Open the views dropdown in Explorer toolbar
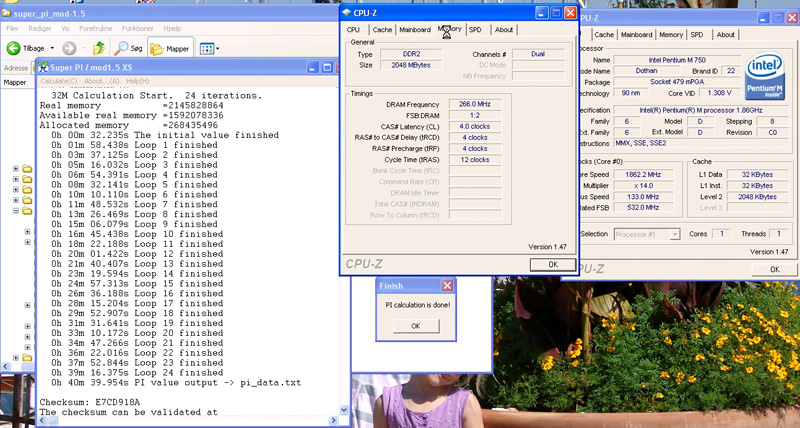The height and width of the screenshot is (428, 800). tap(209, 48)
